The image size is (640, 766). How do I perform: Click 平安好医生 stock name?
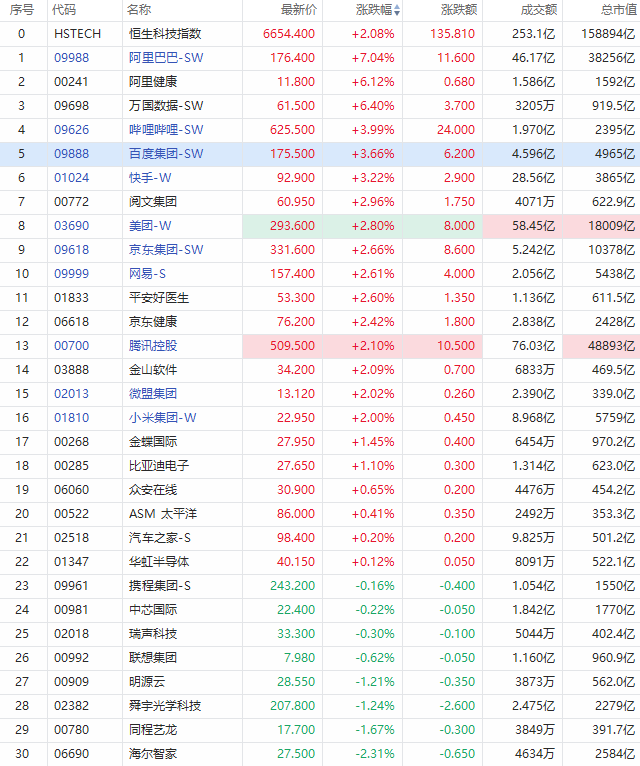[x=159, y=298]
